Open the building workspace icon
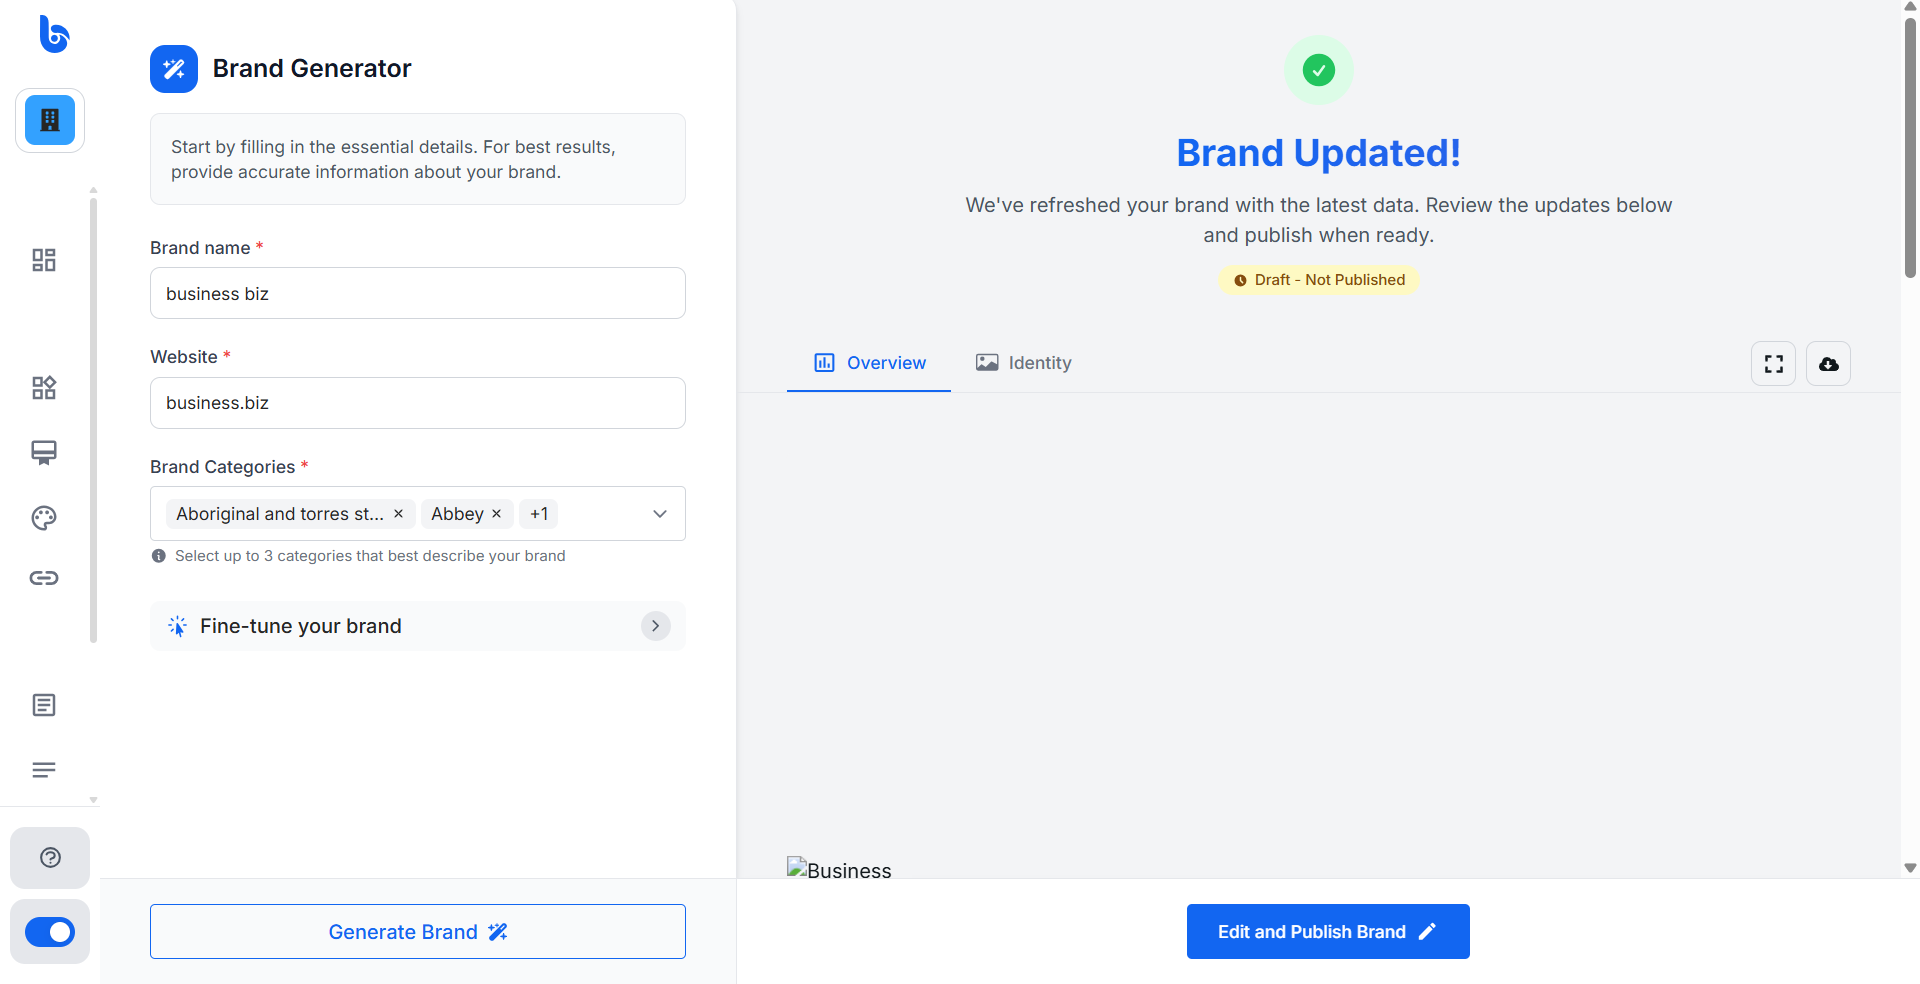 [x=50, y=120]
